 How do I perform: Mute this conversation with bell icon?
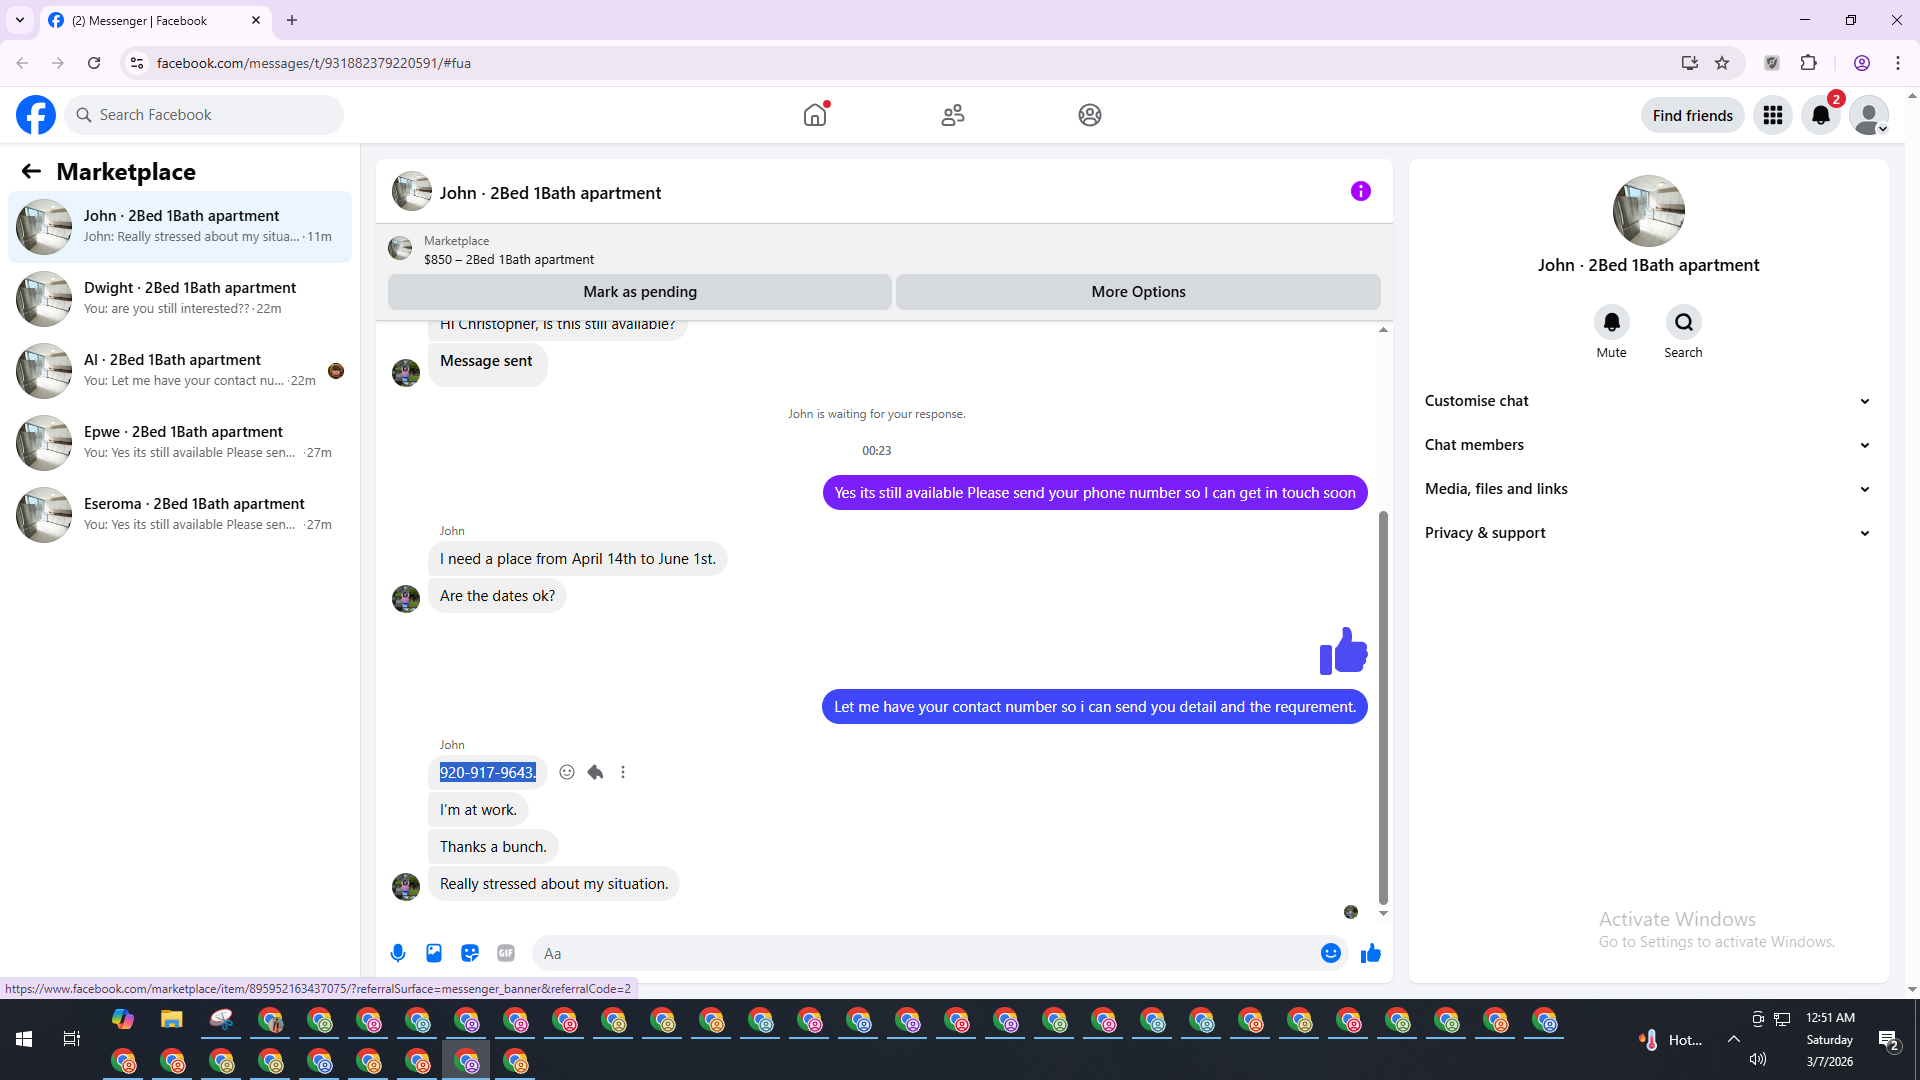click(1611, 322)
